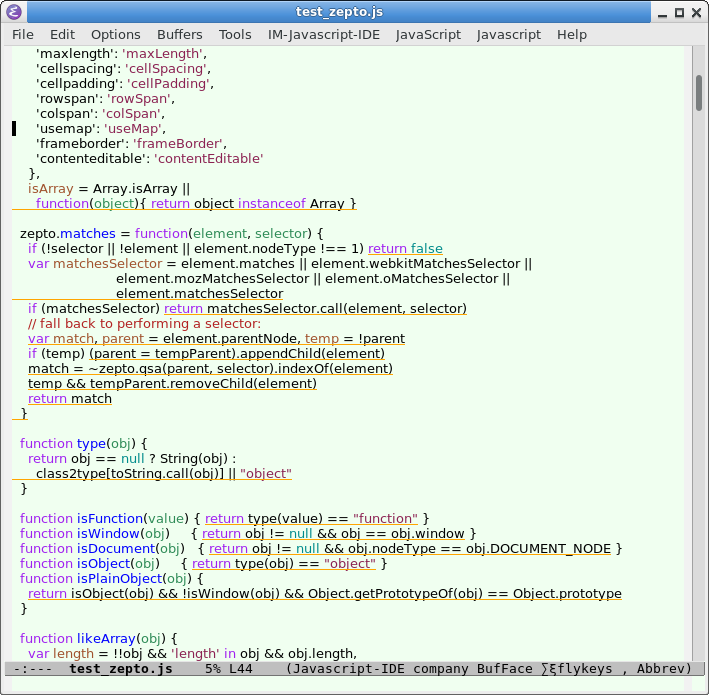Open the Buffers menu
Image resolution: width=709 pixels, height=695 pixels.
(180, 35)
